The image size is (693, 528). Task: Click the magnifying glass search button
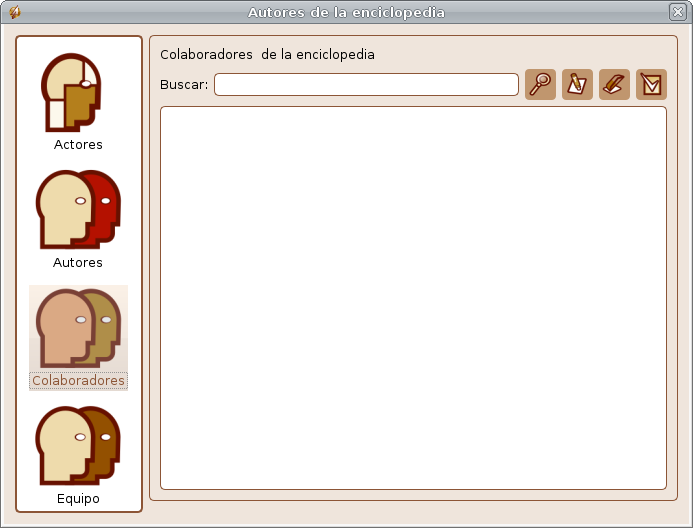[540, 84]
